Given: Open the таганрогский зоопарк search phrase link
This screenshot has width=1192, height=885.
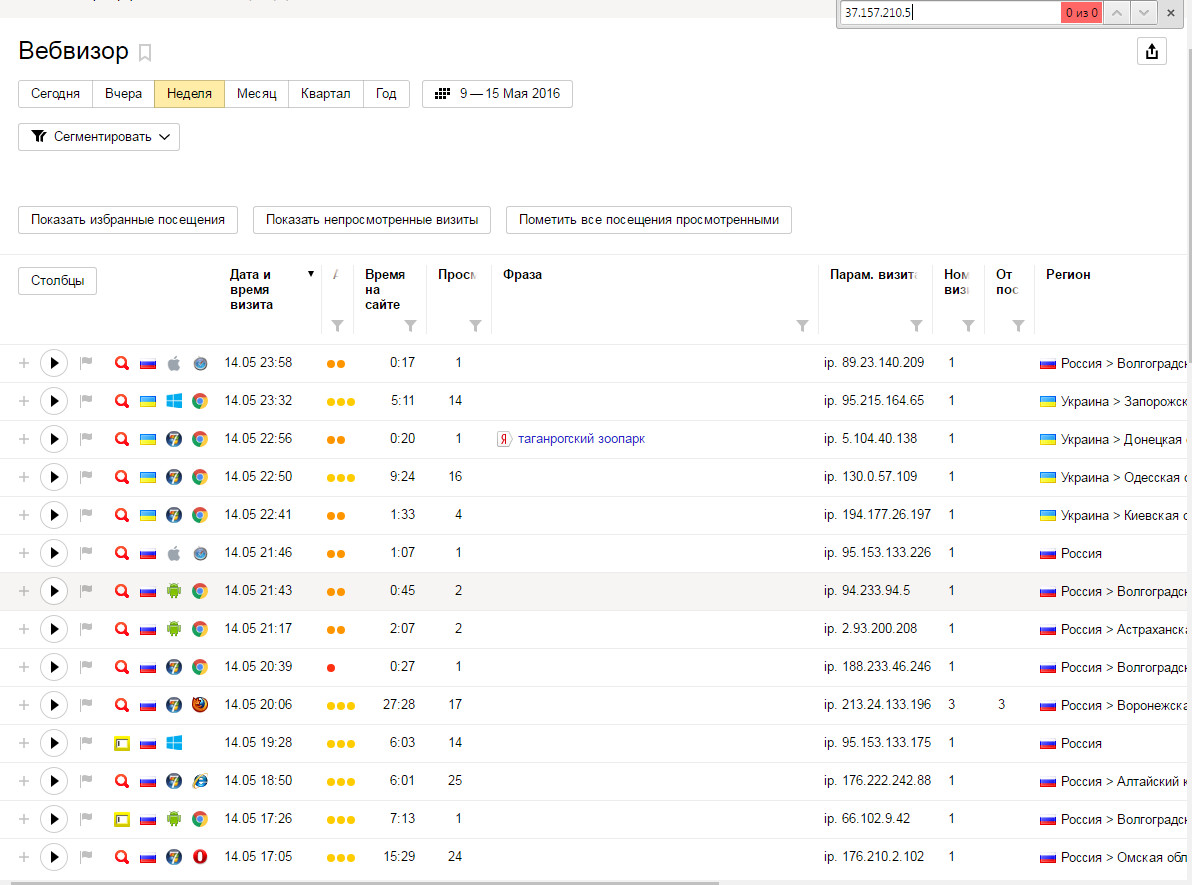Looking at the screenshot, I should click(x=581, y=439).
